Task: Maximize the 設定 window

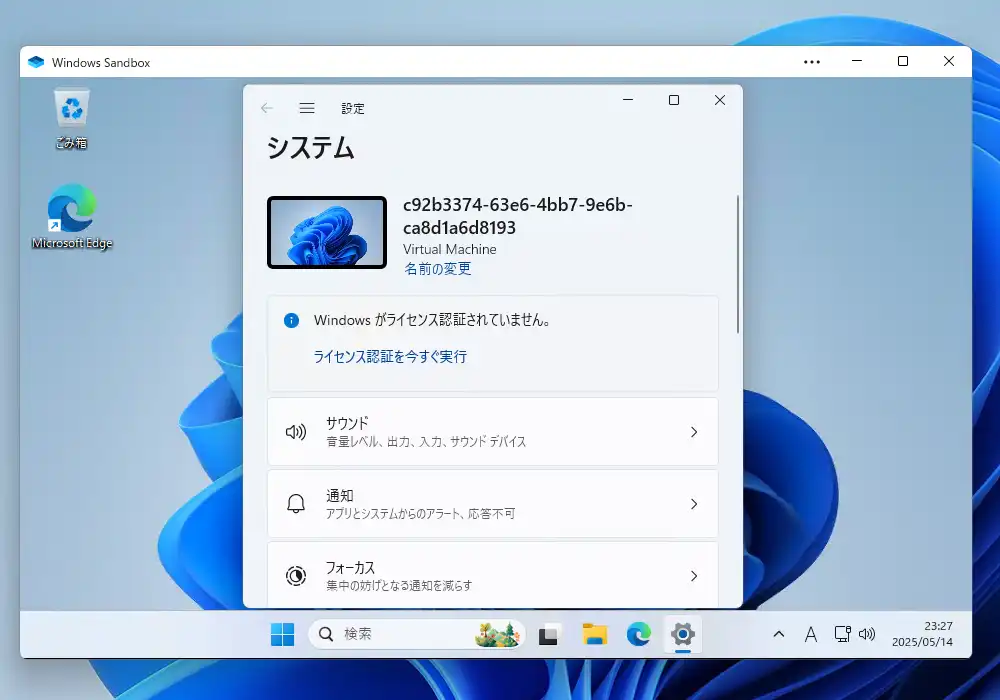Action: 674,100
